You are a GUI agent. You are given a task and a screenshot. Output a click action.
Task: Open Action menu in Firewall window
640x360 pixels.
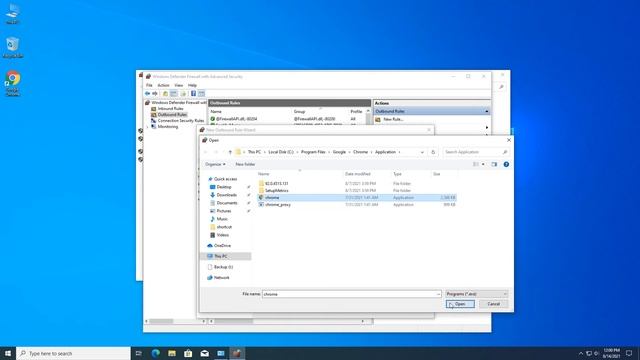click(163, 85)
